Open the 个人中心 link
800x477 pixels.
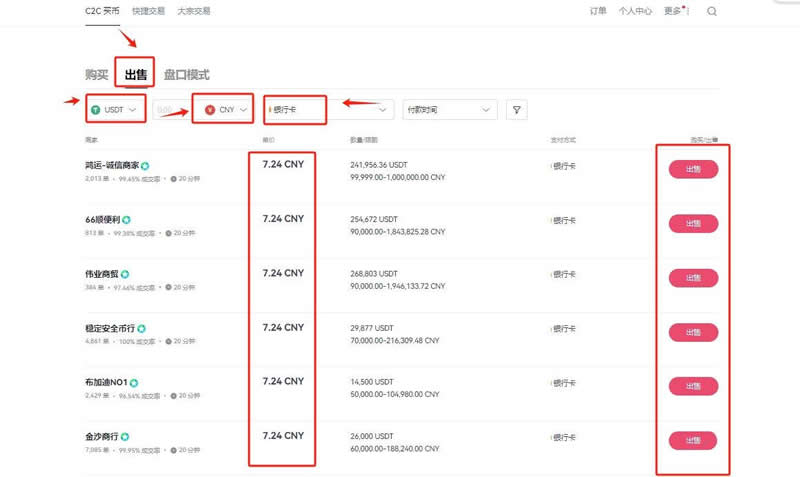click(635, 12)
